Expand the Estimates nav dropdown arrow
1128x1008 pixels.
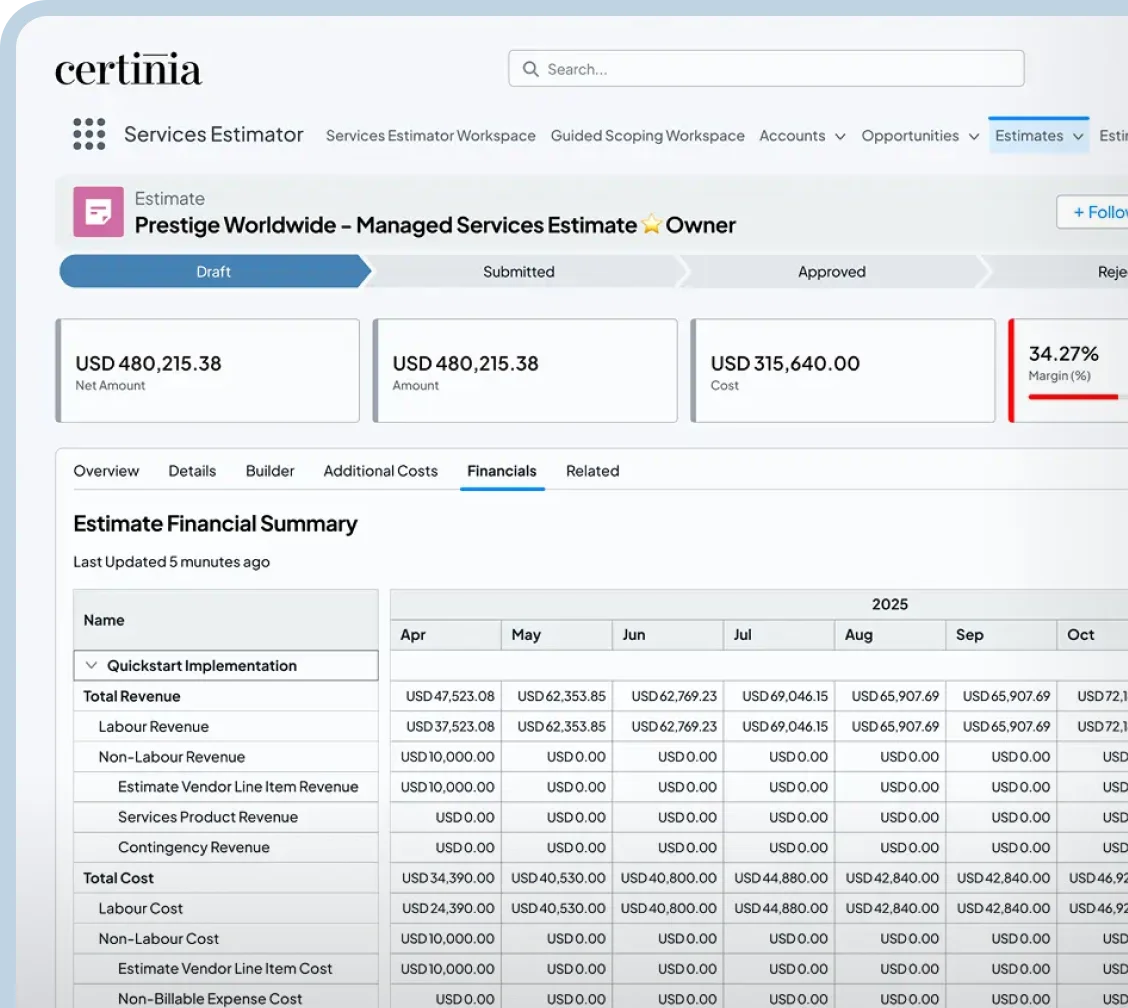tap(1078, 136)
